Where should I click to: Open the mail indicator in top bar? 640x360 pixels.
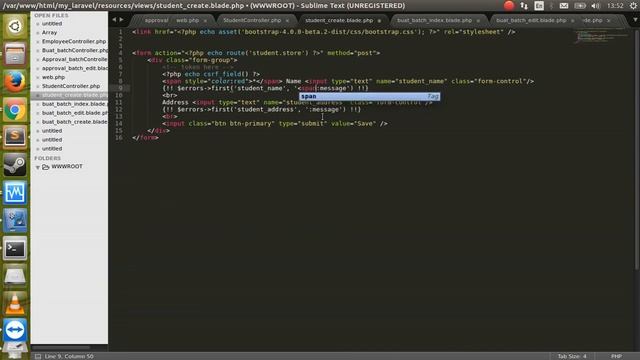point(564,6)
